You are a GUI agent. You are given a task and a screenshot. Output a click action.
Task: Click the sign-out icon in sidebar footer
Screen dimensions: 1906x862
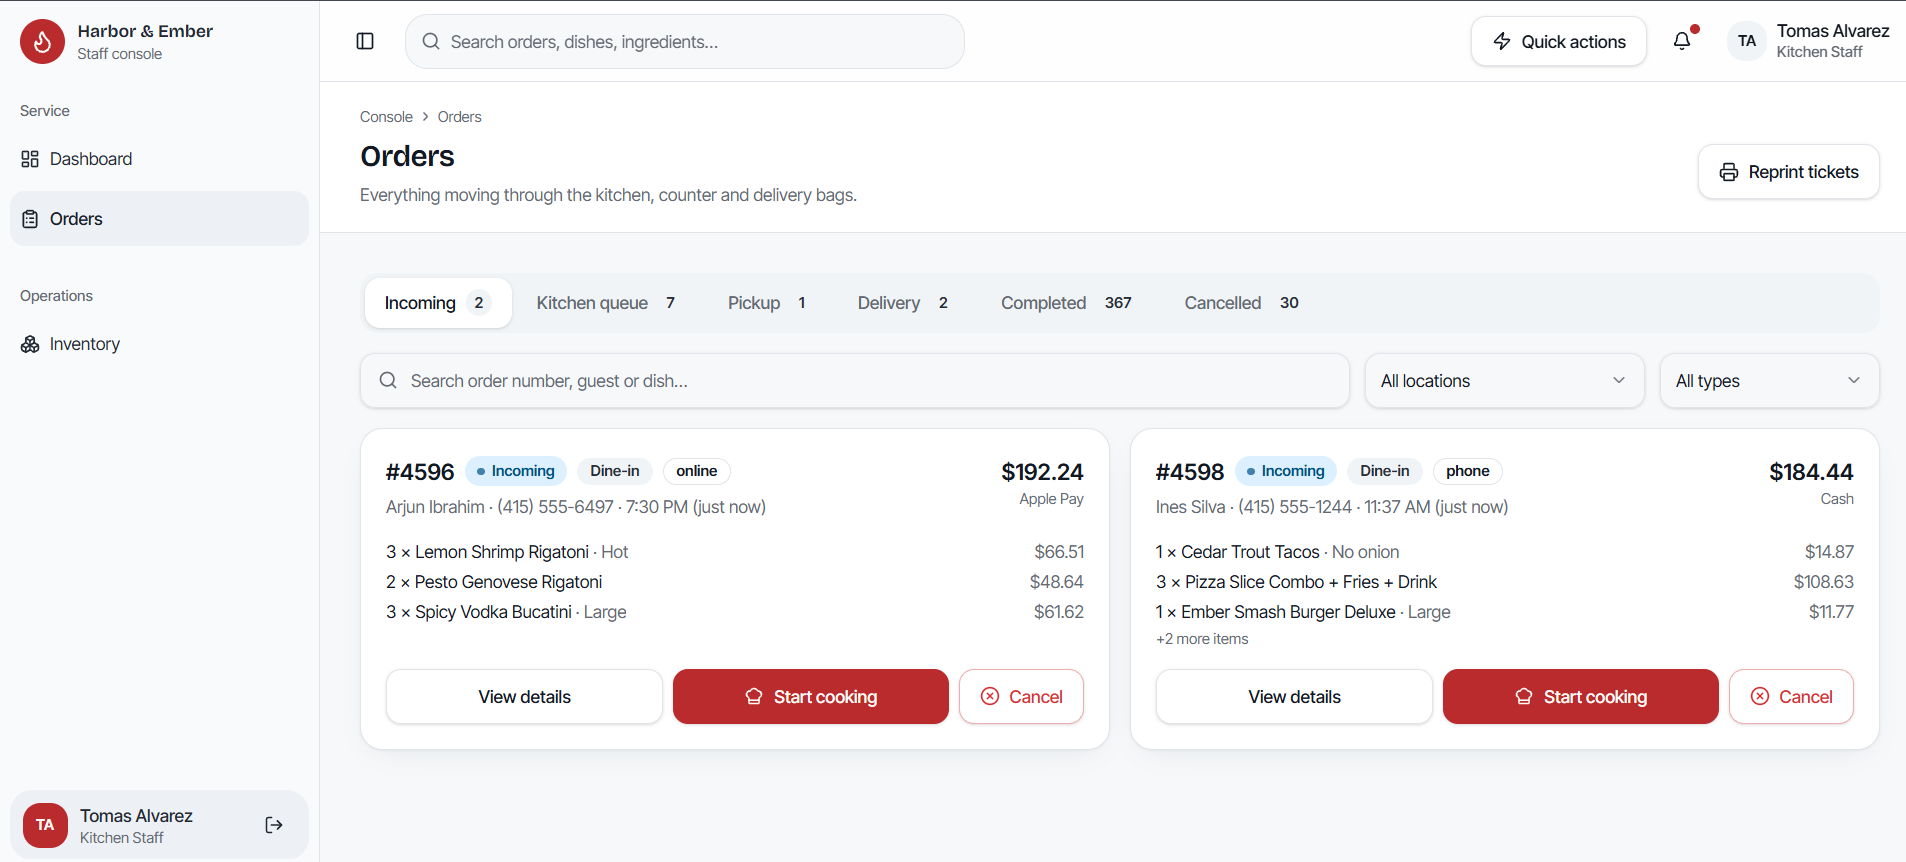[274, 825]
